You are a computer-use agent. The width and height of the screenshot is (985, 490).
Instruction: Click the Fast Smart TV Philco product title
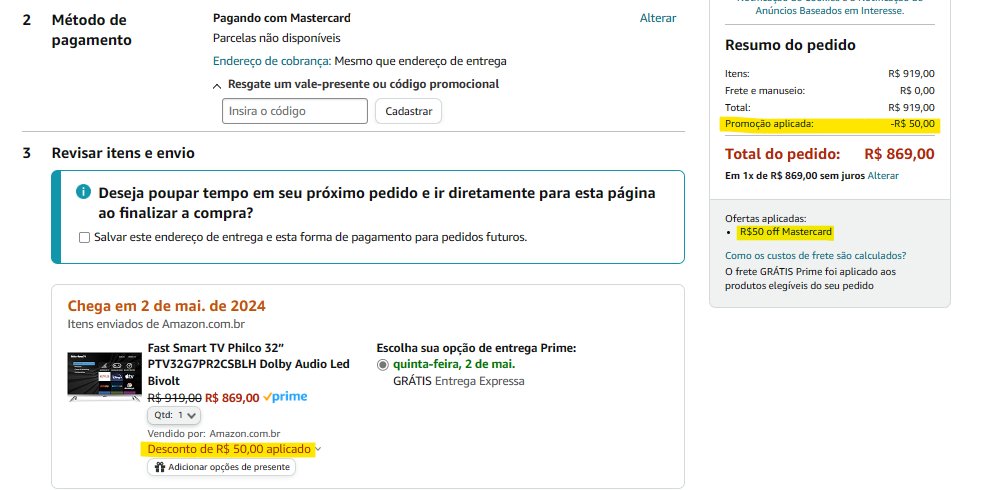click(249, 364)
